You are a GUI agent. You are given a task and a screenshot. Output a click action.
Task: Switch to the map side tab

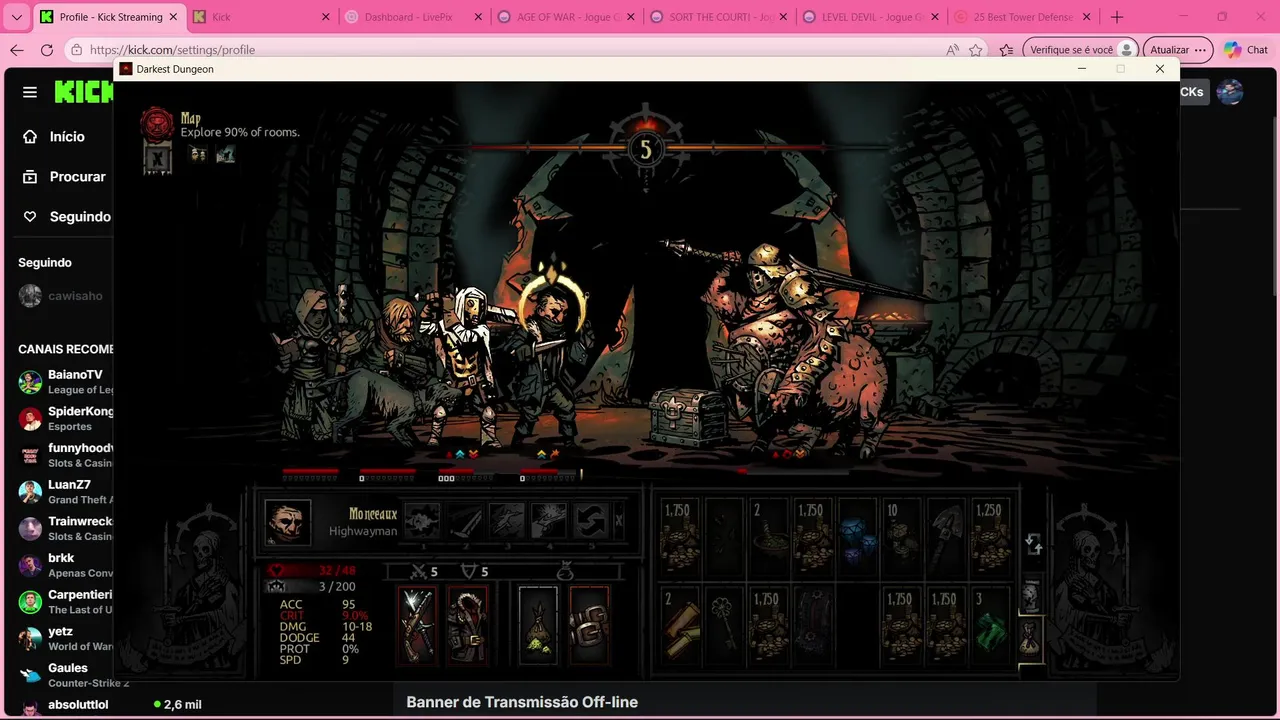1031,596
